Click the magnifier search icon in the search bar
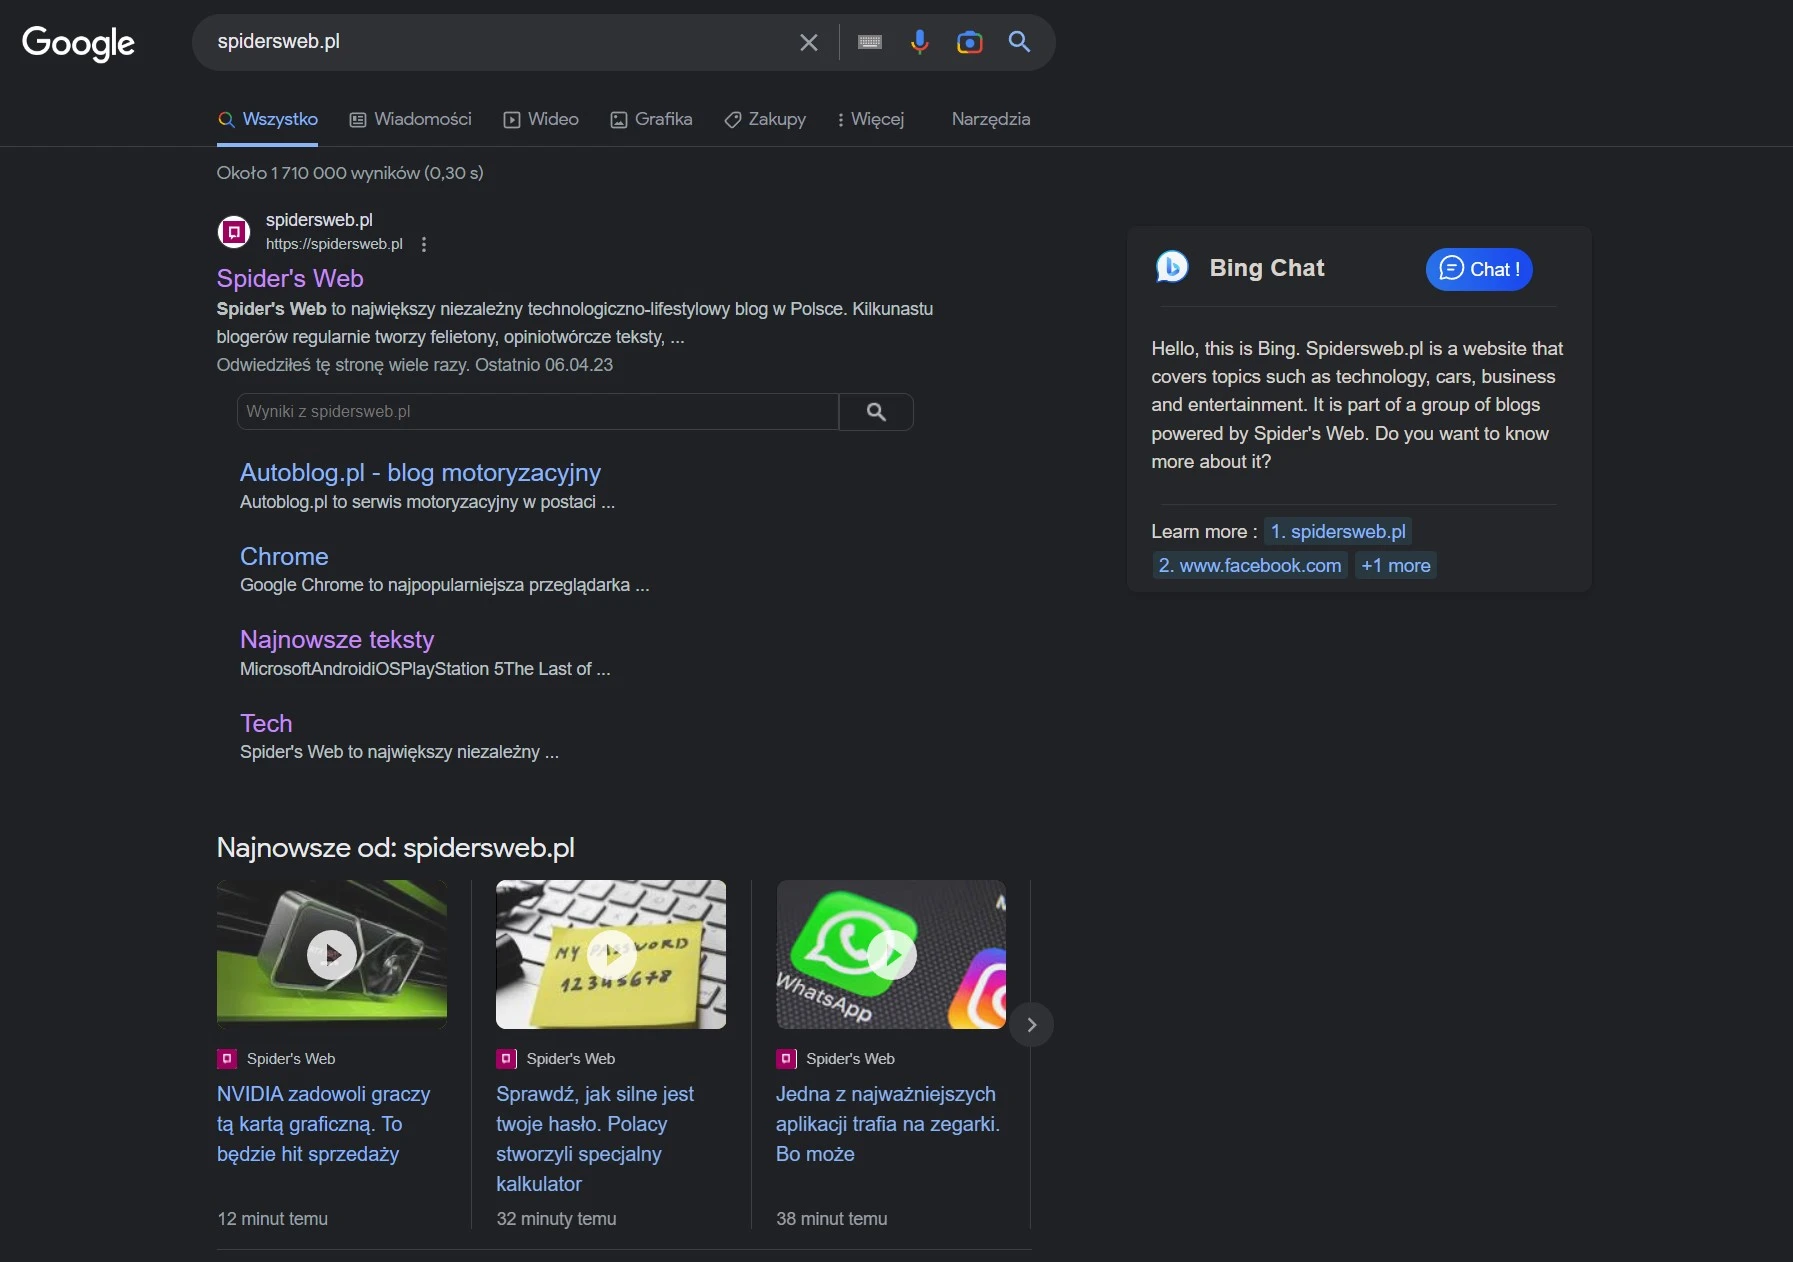This screenshot has height=1262, width=1793. pos(1019,41)
